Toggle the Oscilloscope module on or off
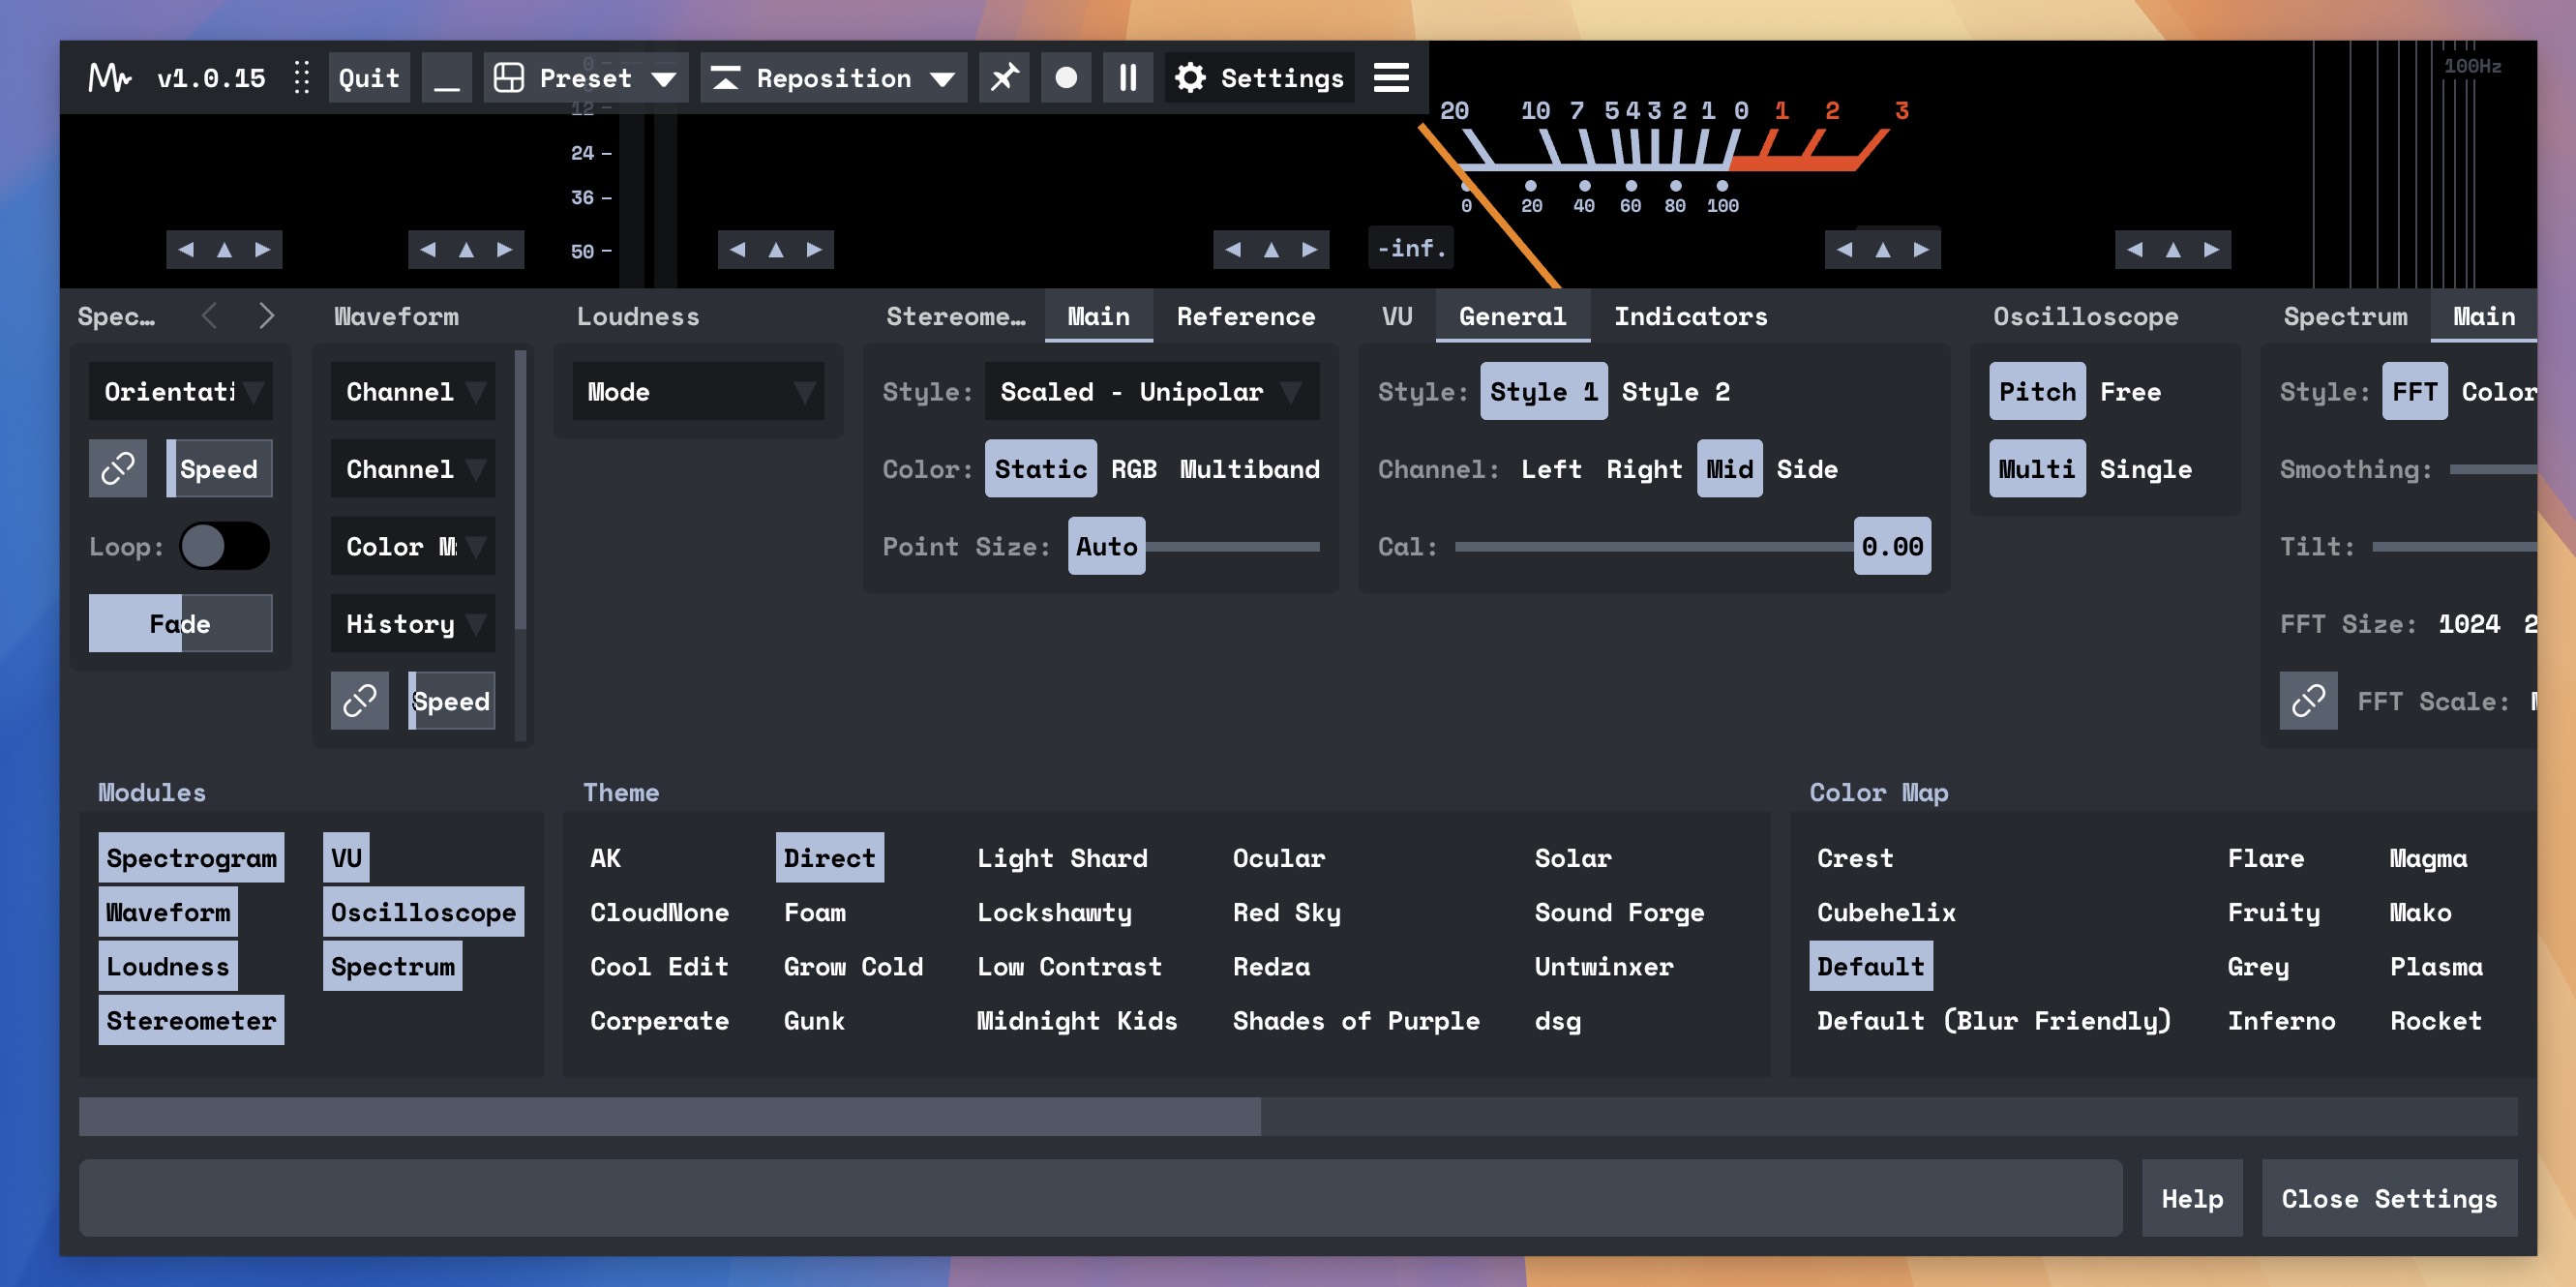2576x1287 pixels. [x=423, y=912]
